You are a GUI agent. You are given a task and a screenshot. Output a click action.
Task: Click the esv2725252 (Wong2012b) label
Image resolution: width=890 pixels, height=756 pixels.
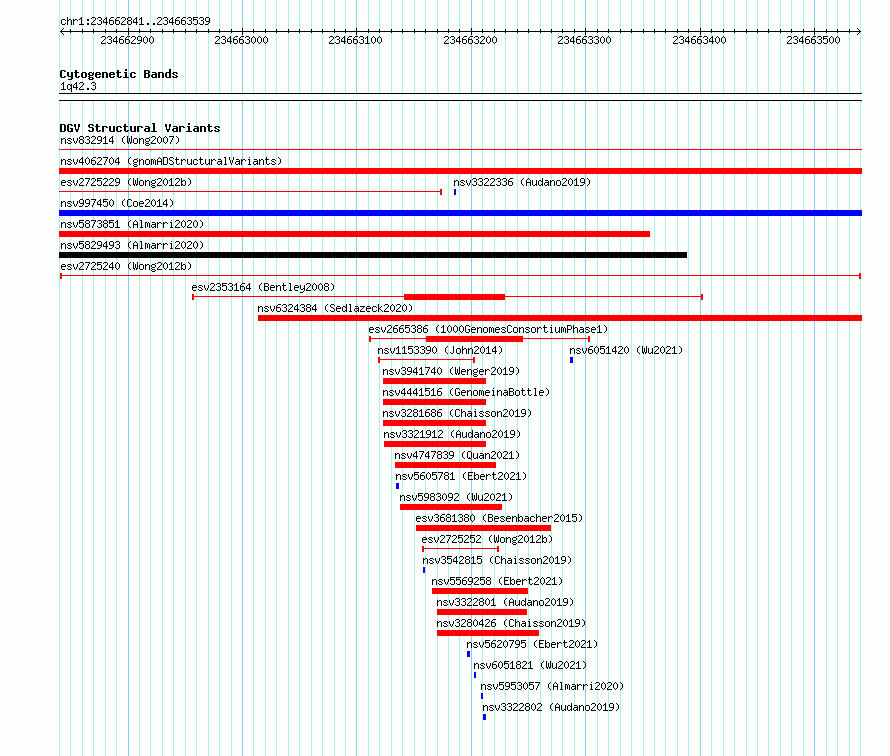[x=487, y=539]
